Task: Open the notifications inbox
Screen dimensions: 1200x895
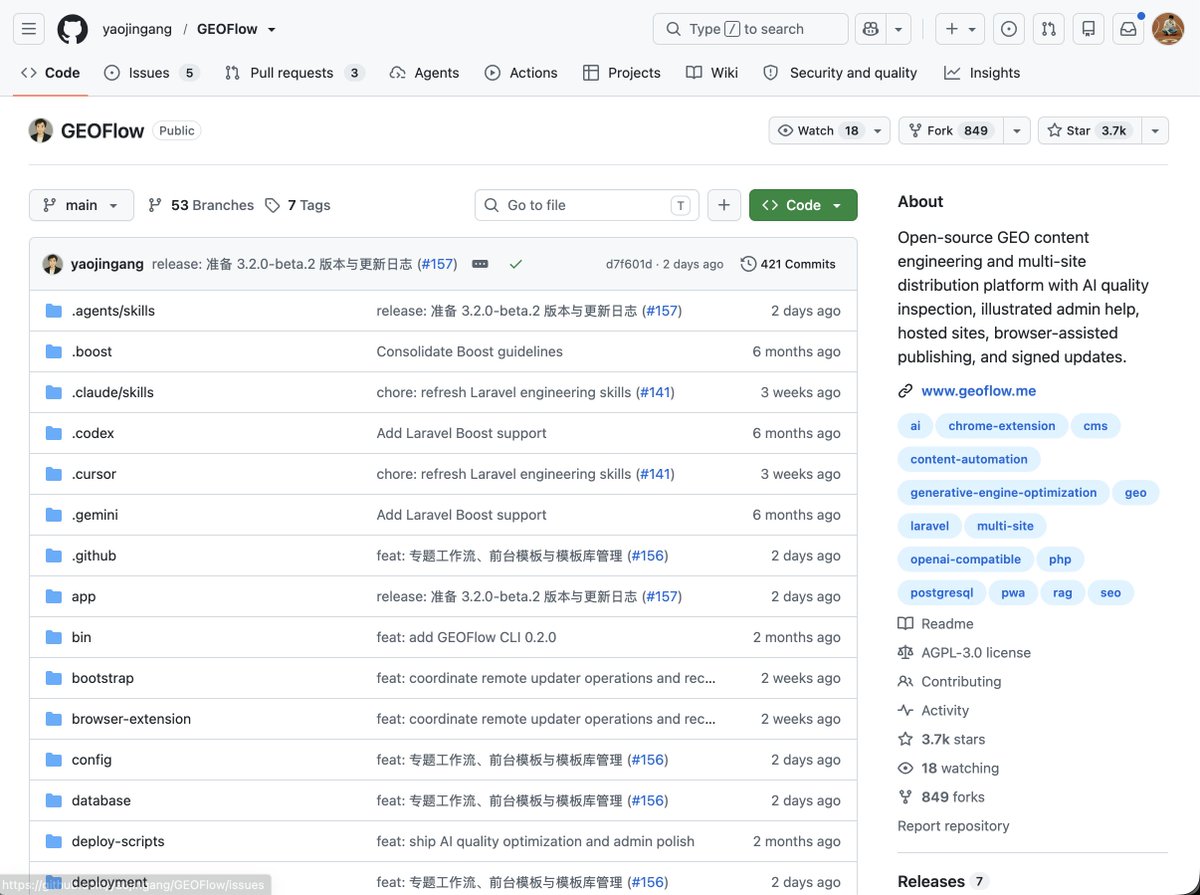Action: 1128,29
